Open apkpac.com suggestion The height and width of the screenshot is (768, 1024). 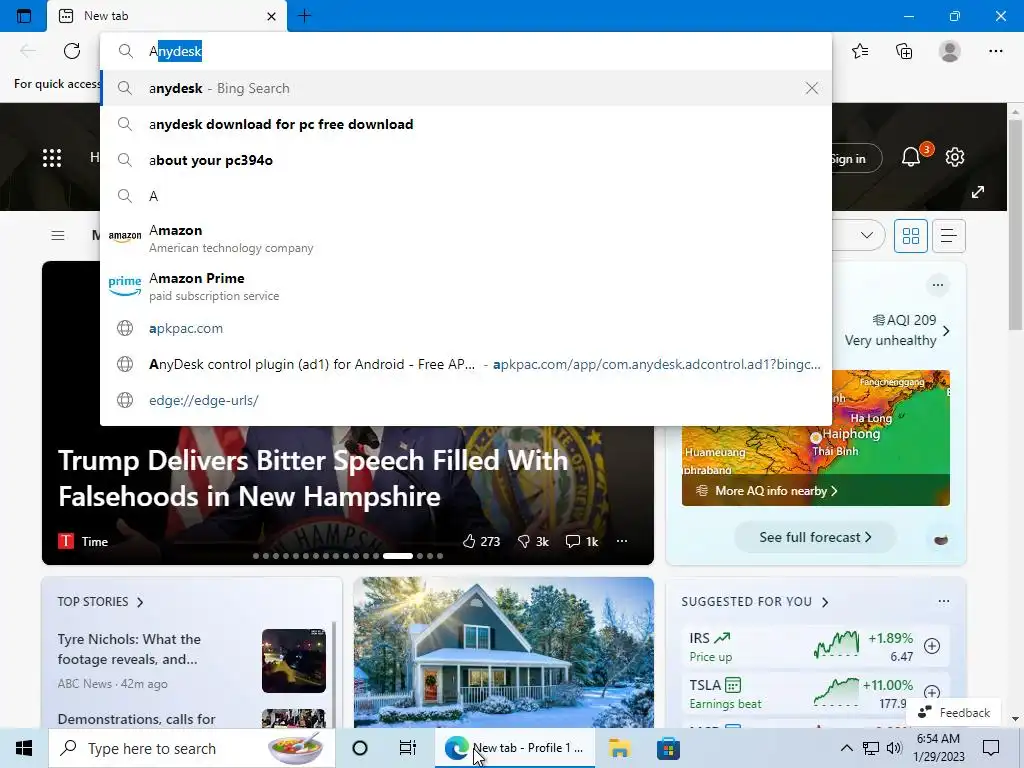point(466,328)
